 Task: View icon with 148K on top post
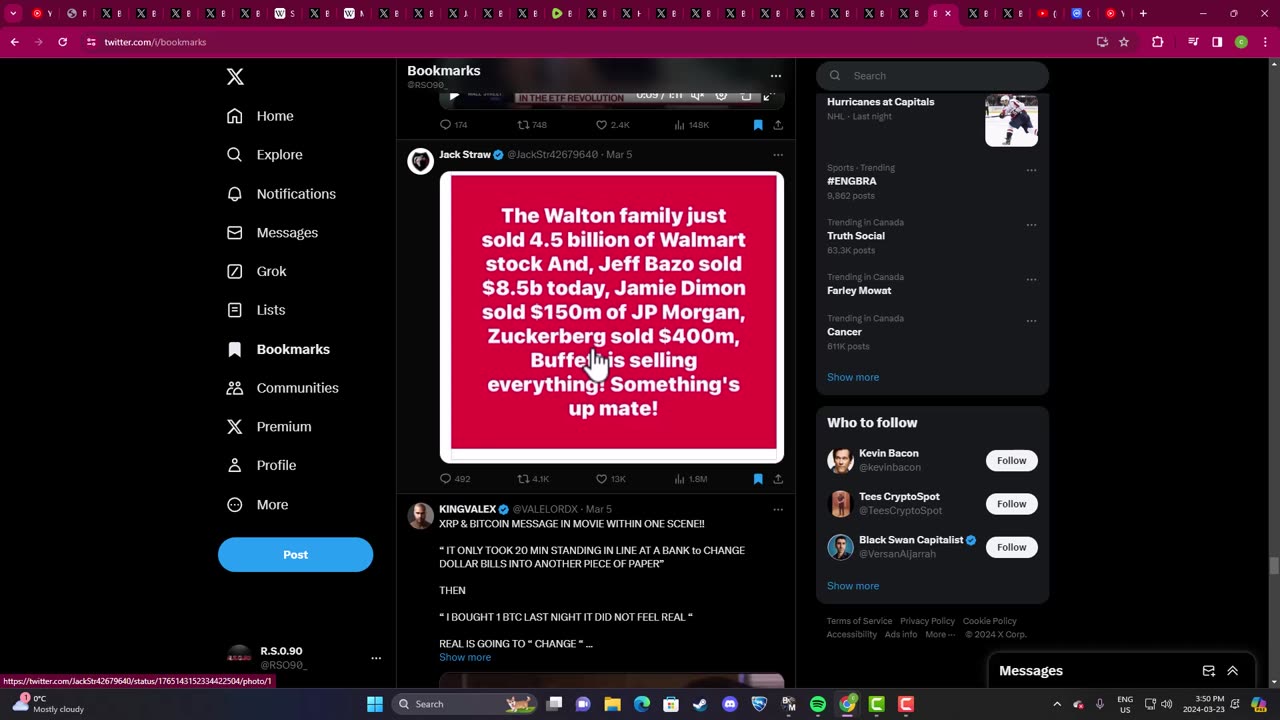[x=679, y=125]
